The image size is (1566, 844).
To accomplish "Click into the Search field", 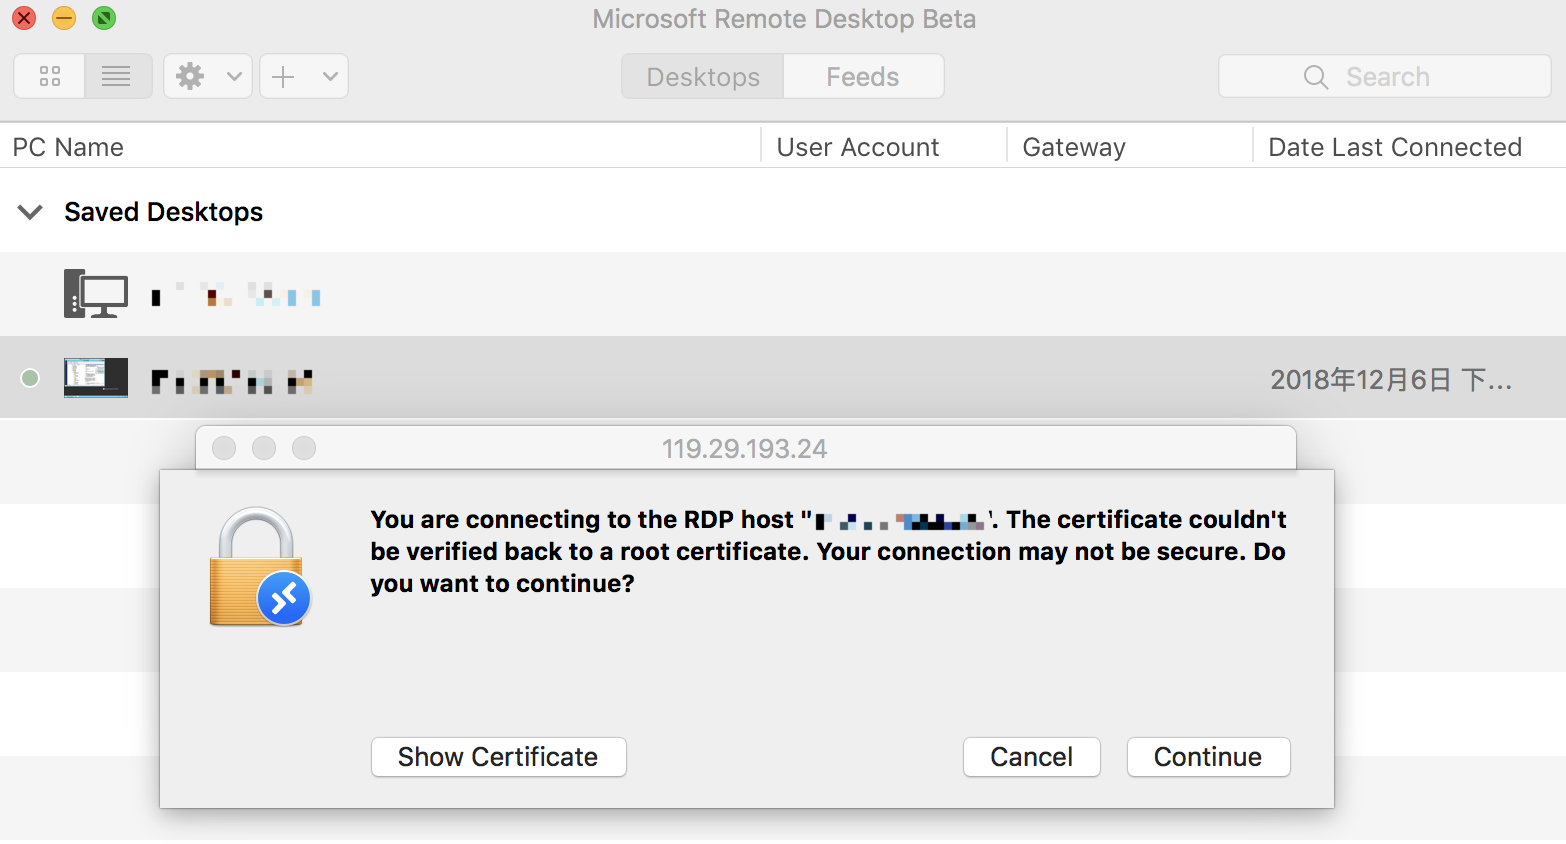I will pyautogui.click(x=1400, y=77).
